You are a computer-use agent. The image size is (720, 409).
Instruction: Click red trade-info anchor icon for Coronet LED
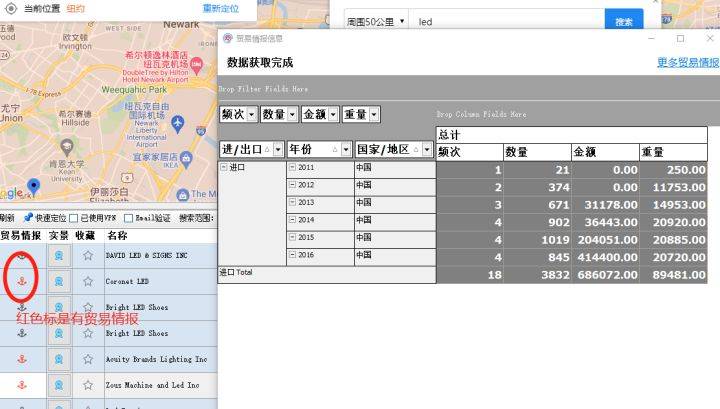23,282
